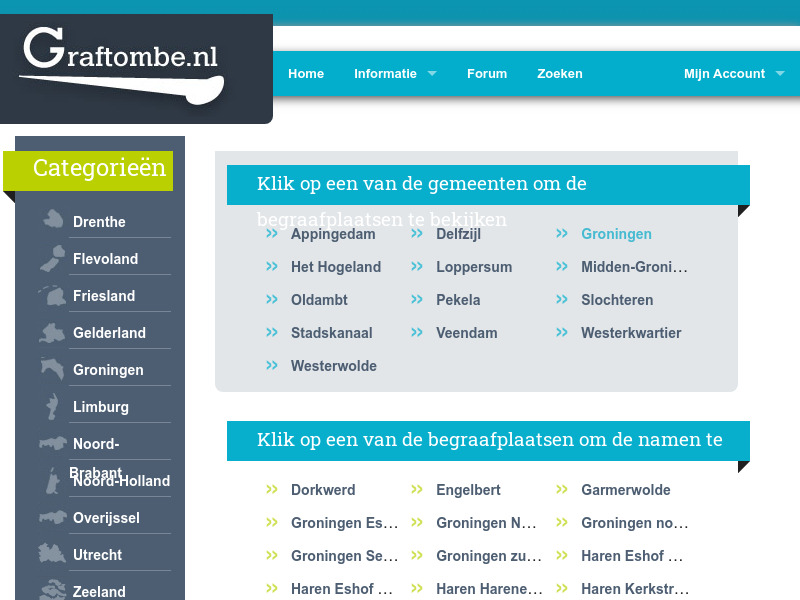Click the Dorkwerd begraafplaats link
This screenshot has width=800, height=600.
pyautogui.click(x=323, y=489)
